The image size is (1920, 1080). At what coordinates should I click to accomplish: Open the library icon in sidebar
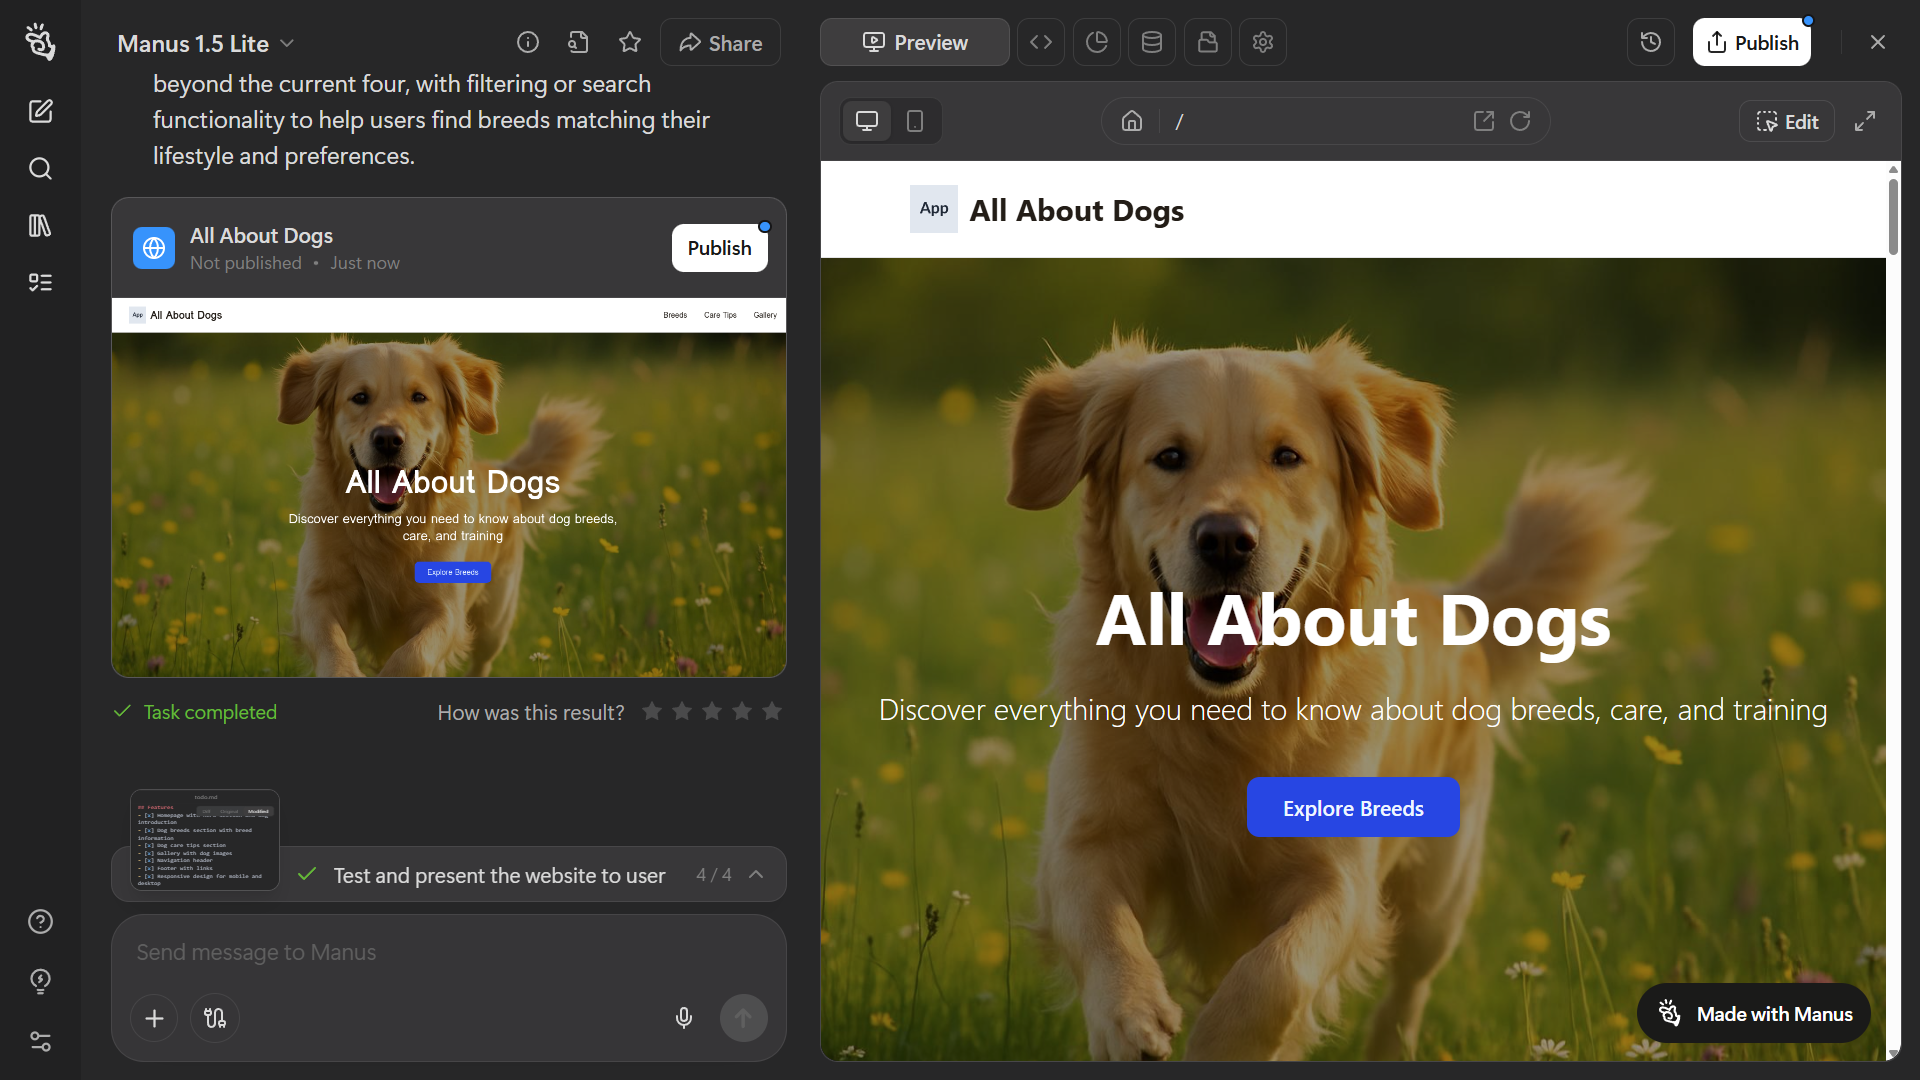(x=40, y=225)
